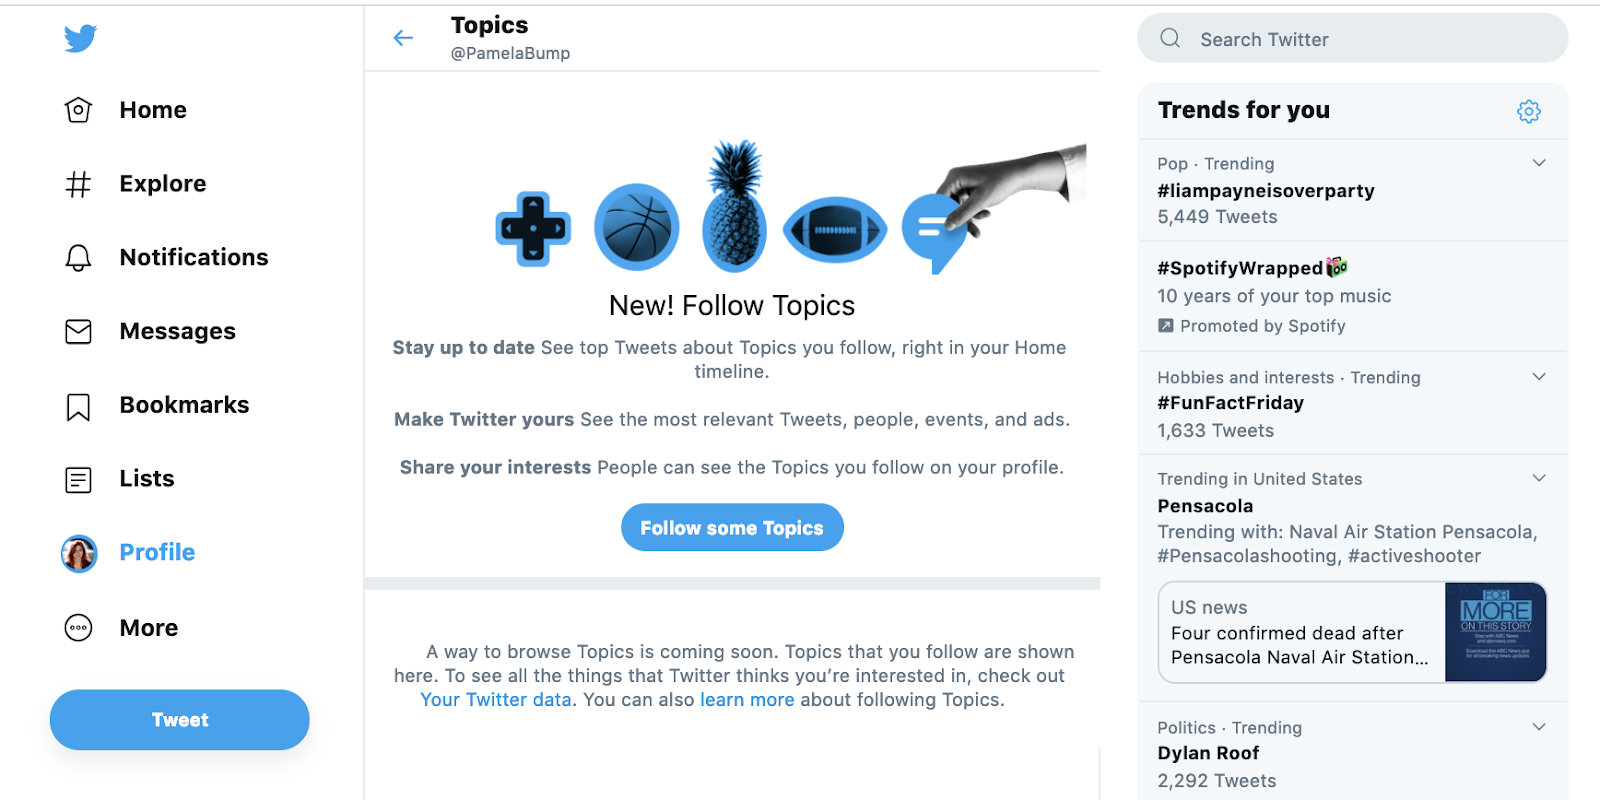Go back using the left arrow
The width and height of the screenshot is (1600, 800).
coord(403,38)
